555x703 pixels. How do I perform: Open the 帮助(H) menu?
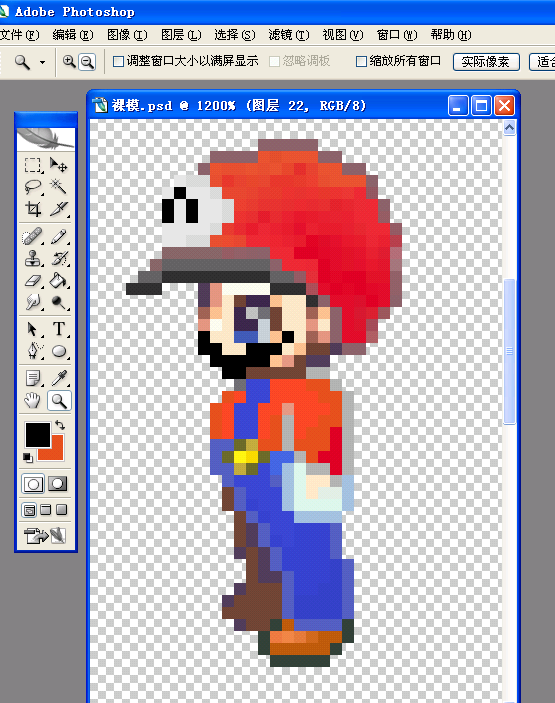click(x=451, y=35)
